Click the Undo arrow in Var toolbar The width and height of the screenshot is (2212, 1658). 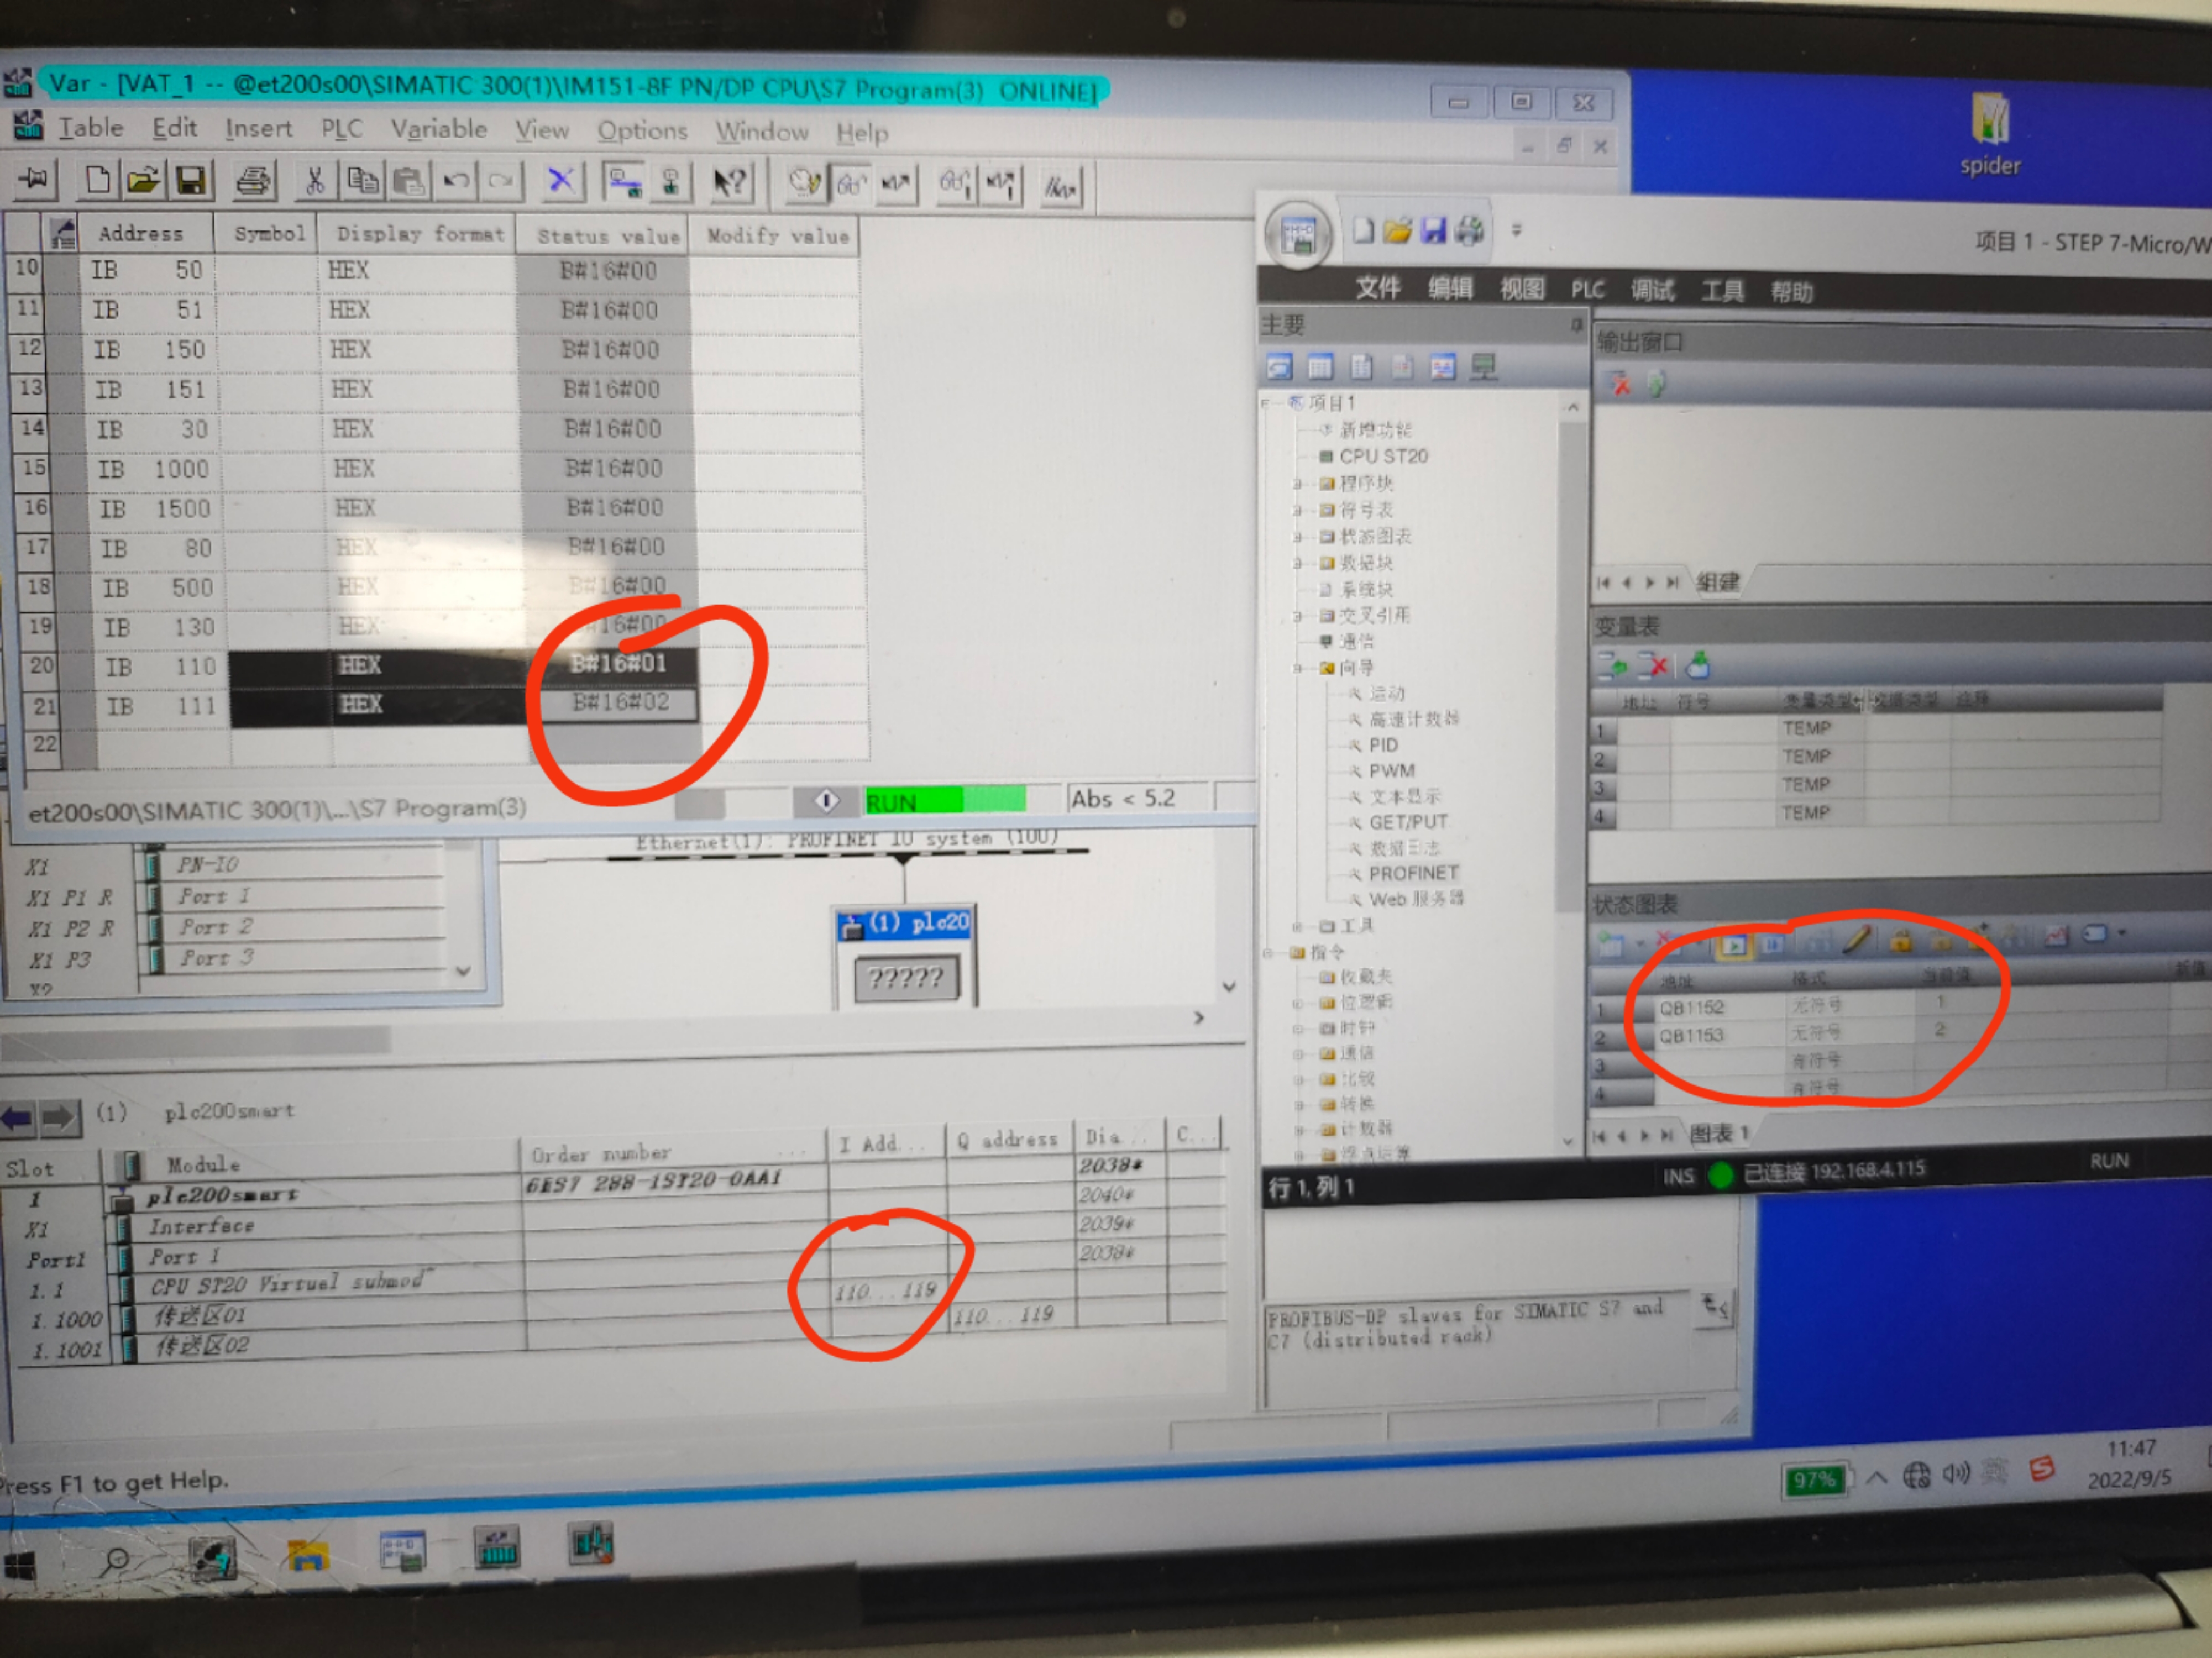pyautogui.click(x=456, y=182)
